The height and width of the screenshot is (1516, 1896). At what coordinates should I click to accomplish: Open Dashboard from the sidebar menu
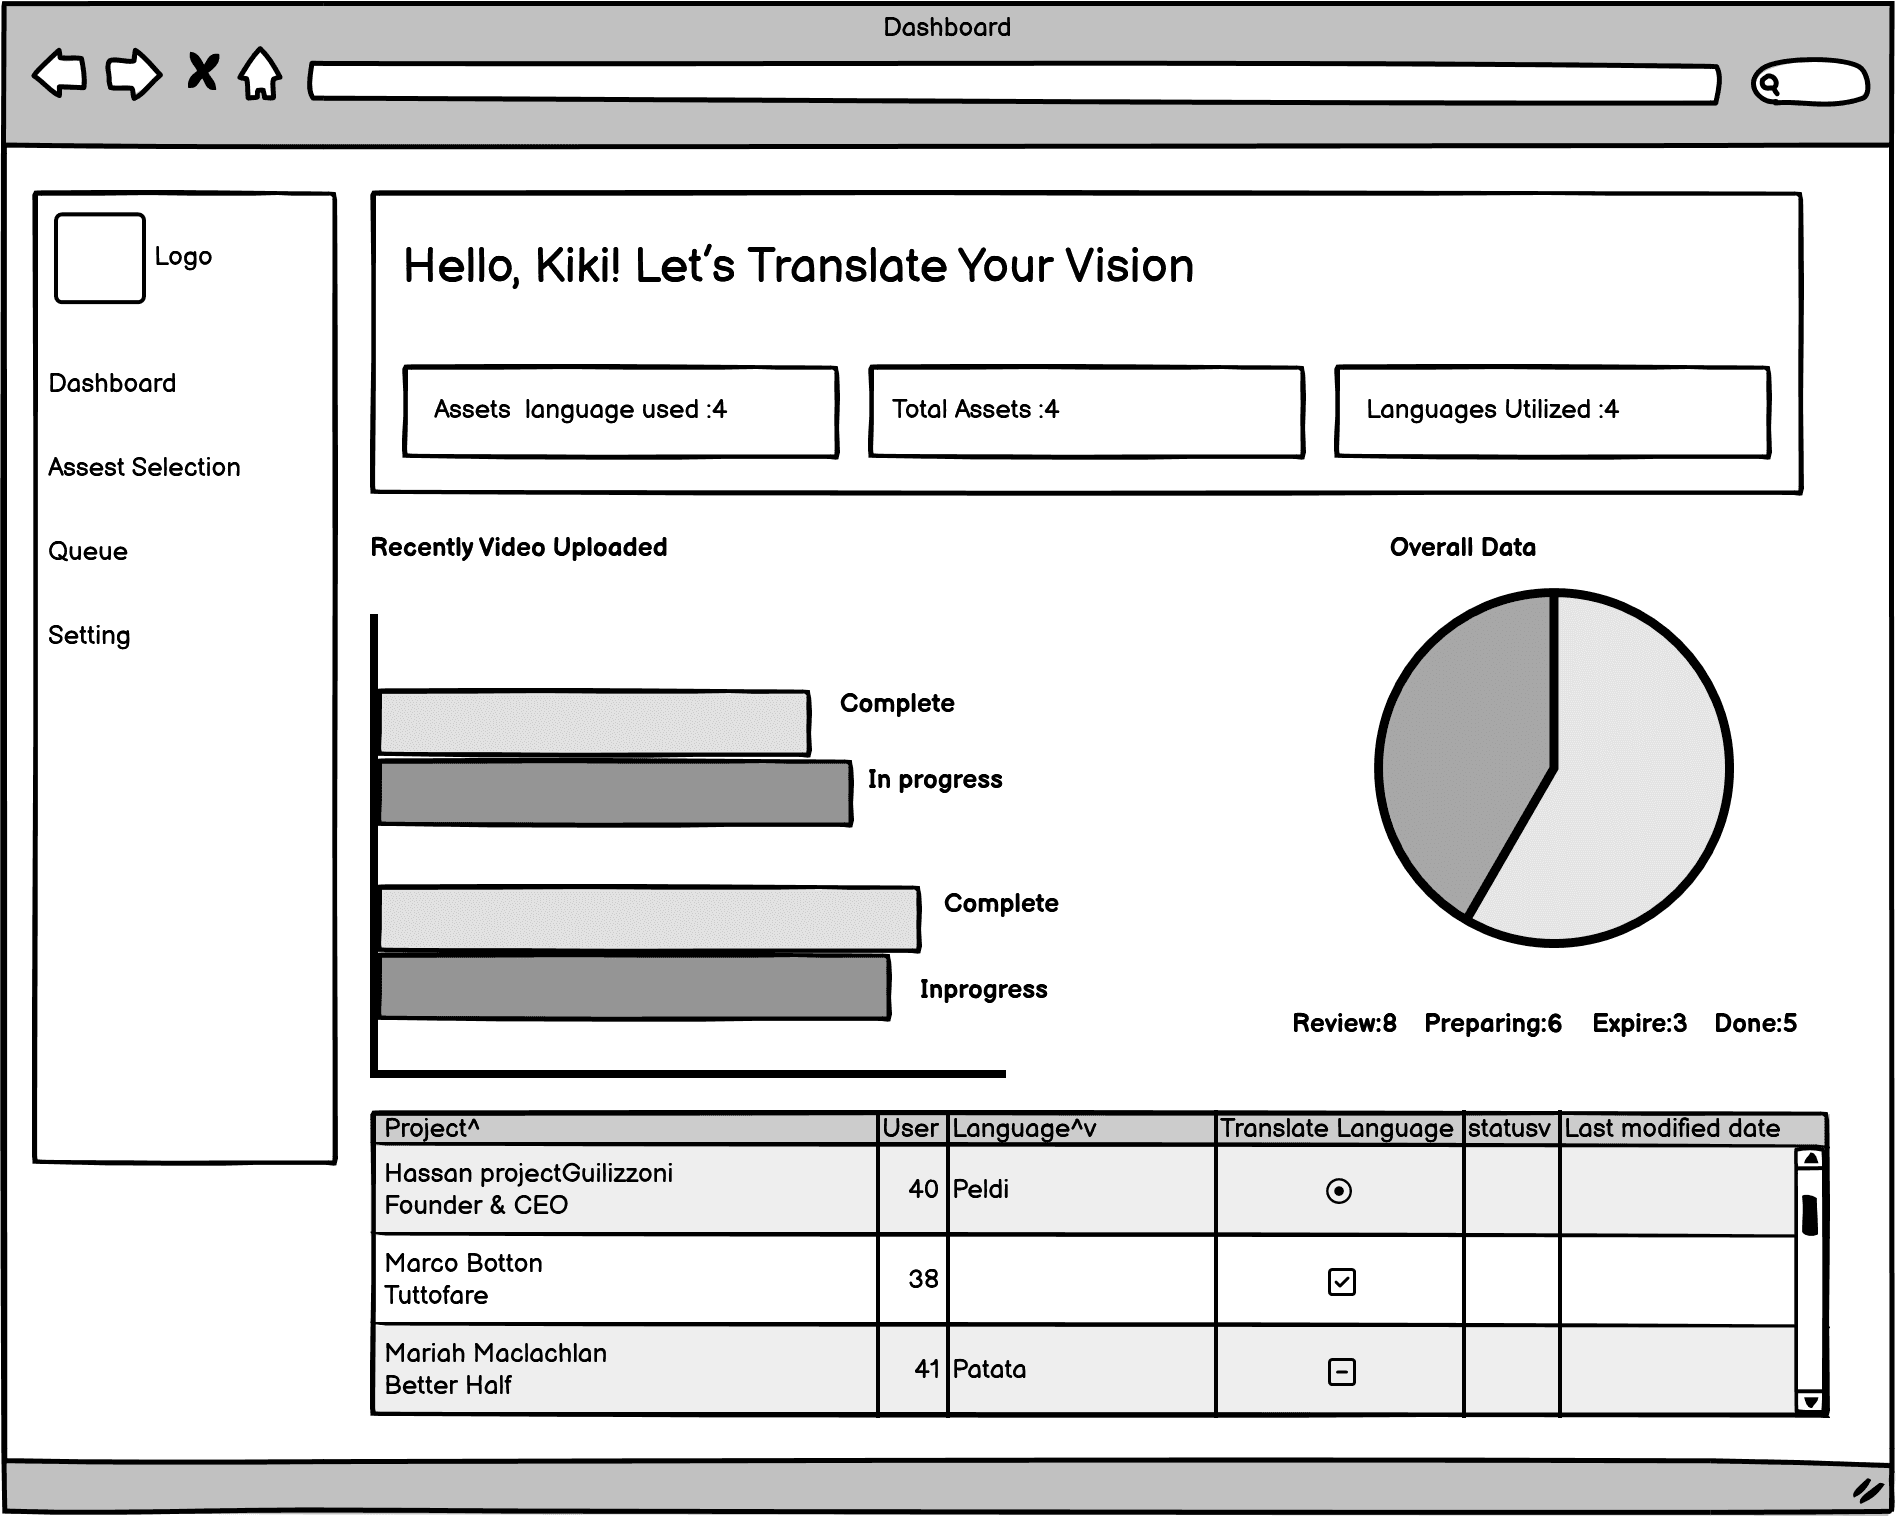coord(112,382)
